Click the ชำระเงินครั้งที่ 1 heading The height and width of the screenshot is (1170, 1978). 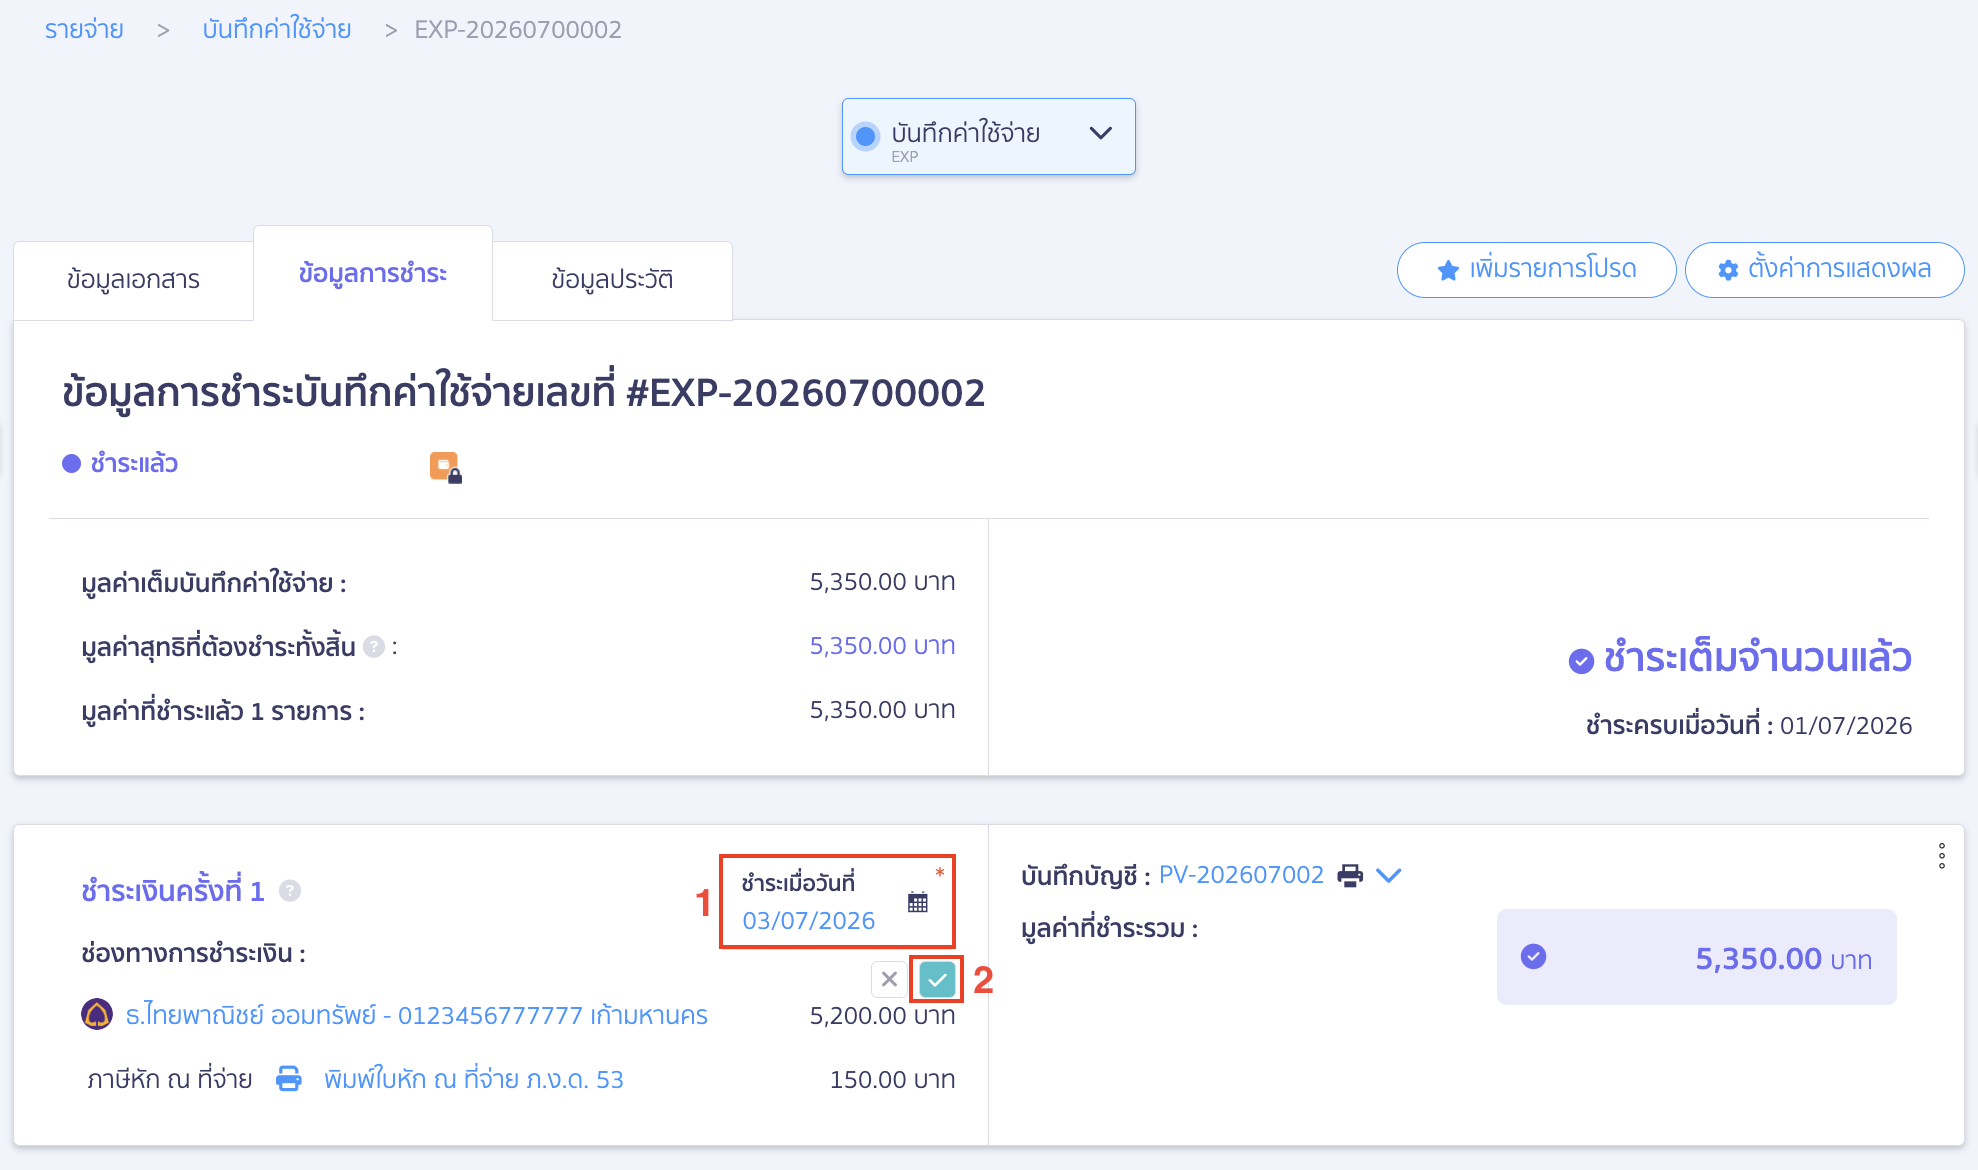click(x=173, y=891)
